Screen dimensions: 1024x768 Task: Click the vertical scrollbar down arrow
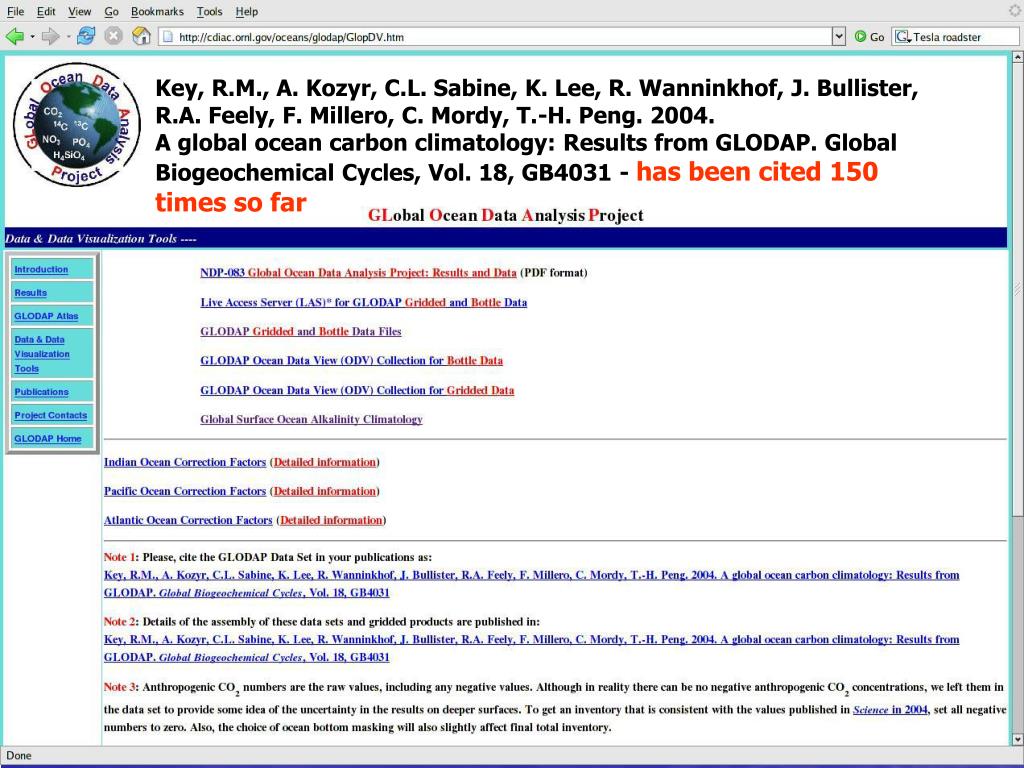[x=1017, y=739]
